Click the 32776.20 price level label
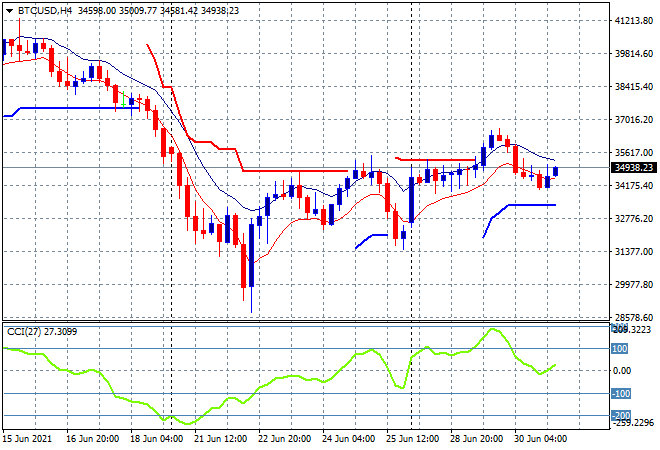Screen dimensions: 660x450 pos(634,218)
